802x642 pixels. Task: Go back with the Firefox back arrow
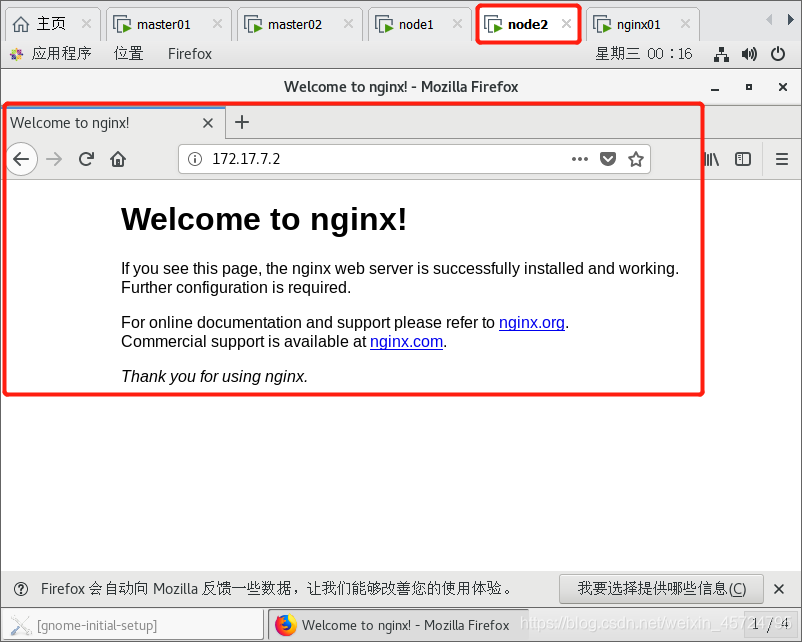point(21,159)
